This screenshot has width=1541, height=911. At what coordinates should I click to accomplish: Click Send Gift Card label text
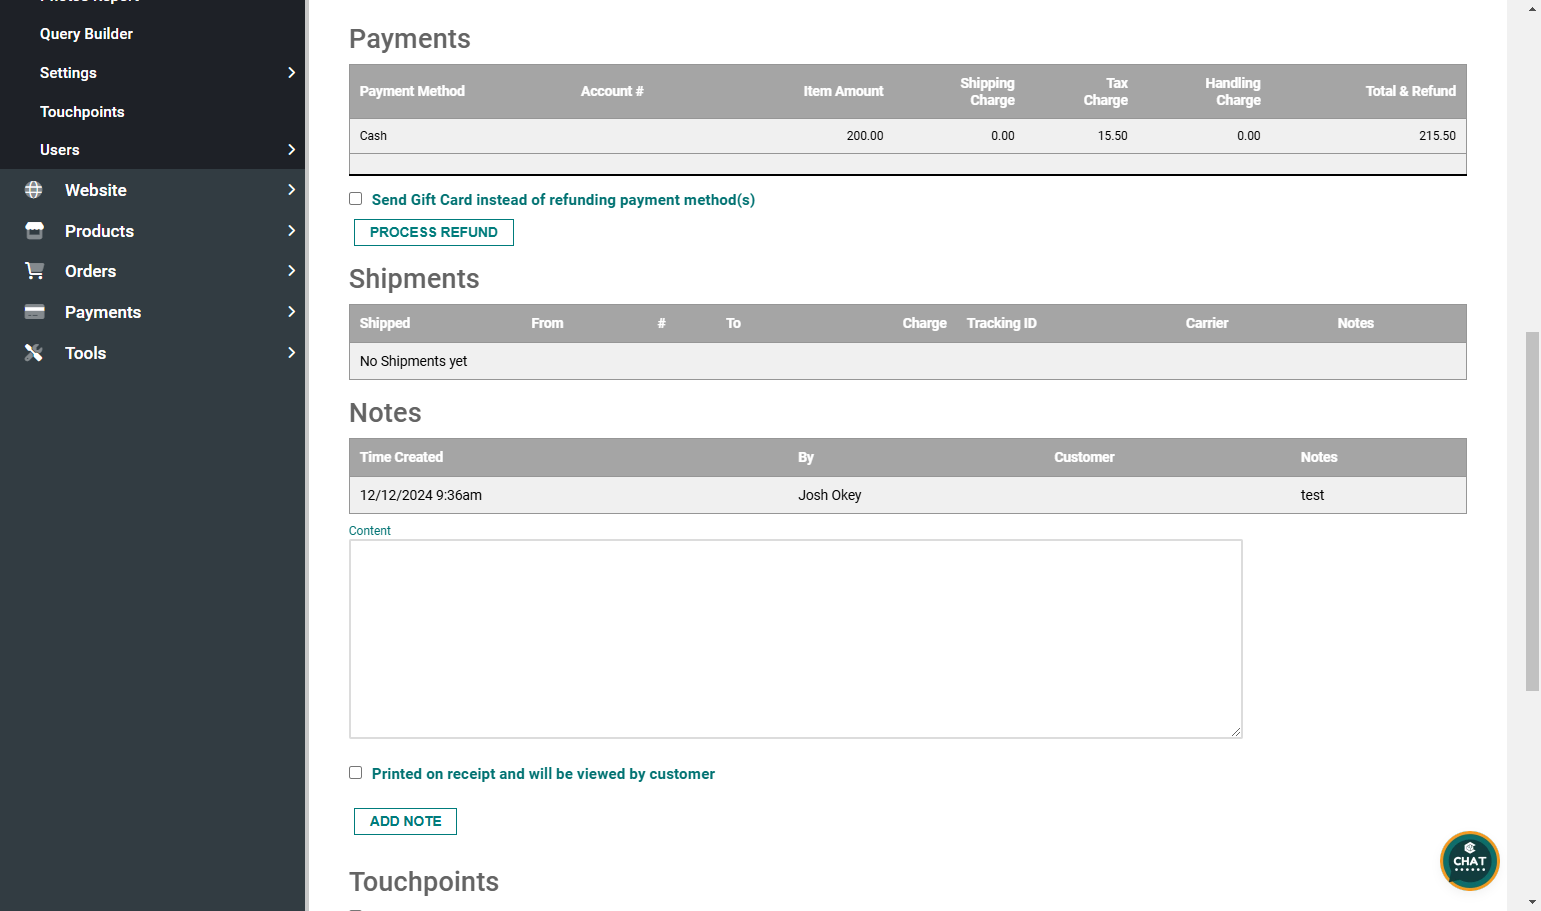click(x=563, y=200)
